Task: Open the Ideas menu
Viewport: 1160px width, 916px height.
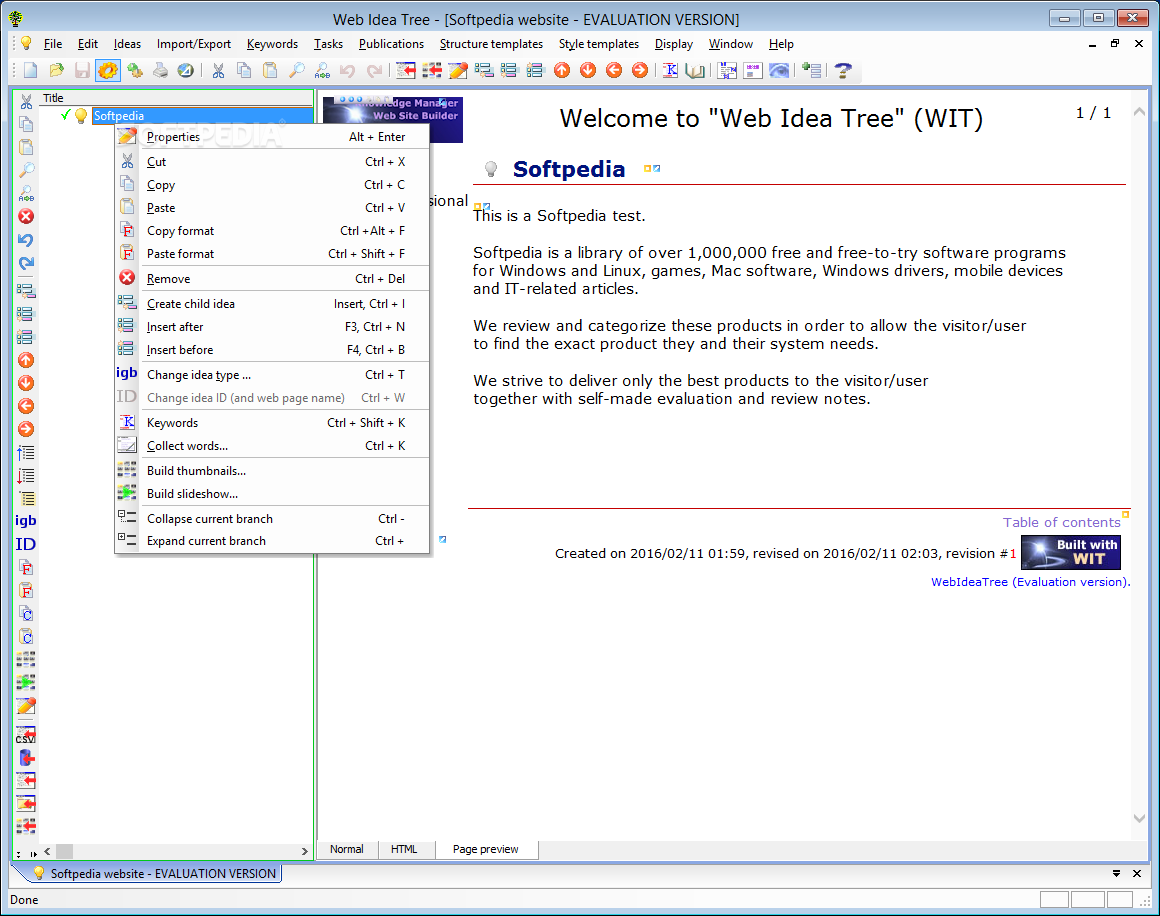Action: pyautogui.click(x=127, y=44)
